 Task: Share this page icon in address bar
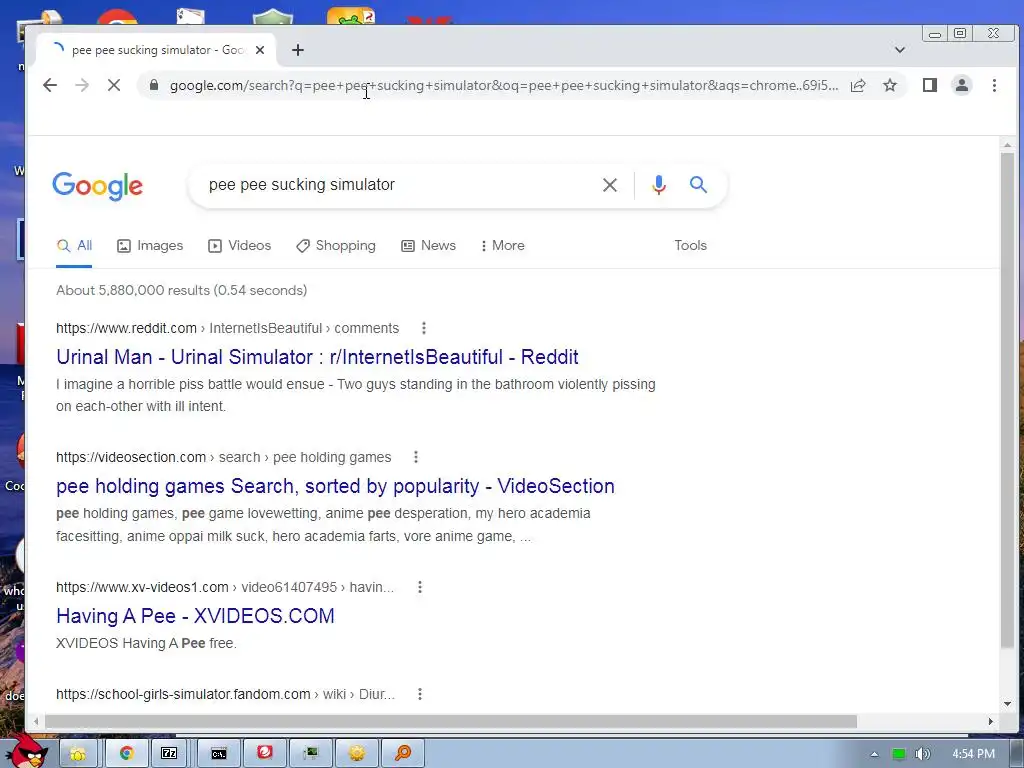pos(858,86)
